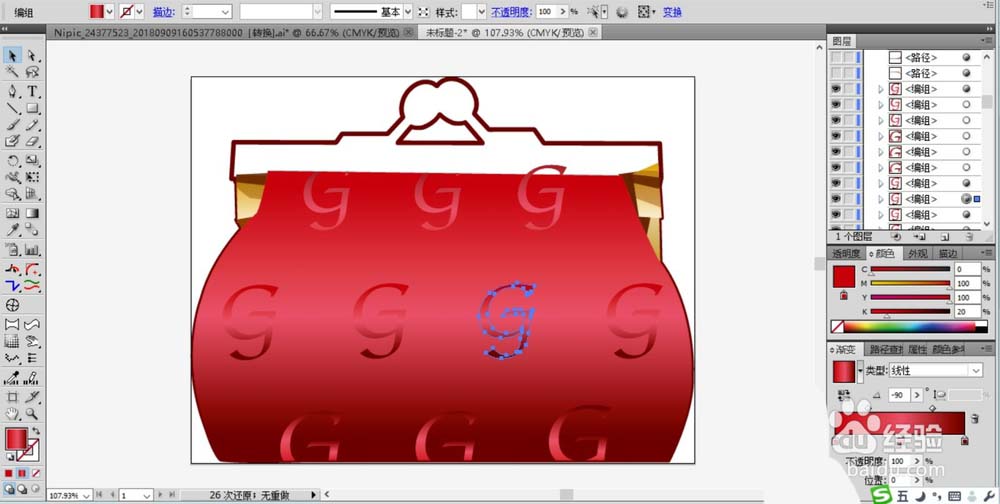Choose the Mesh tool
Viewport: 1000px width, 504px height.
pos(12,213)
